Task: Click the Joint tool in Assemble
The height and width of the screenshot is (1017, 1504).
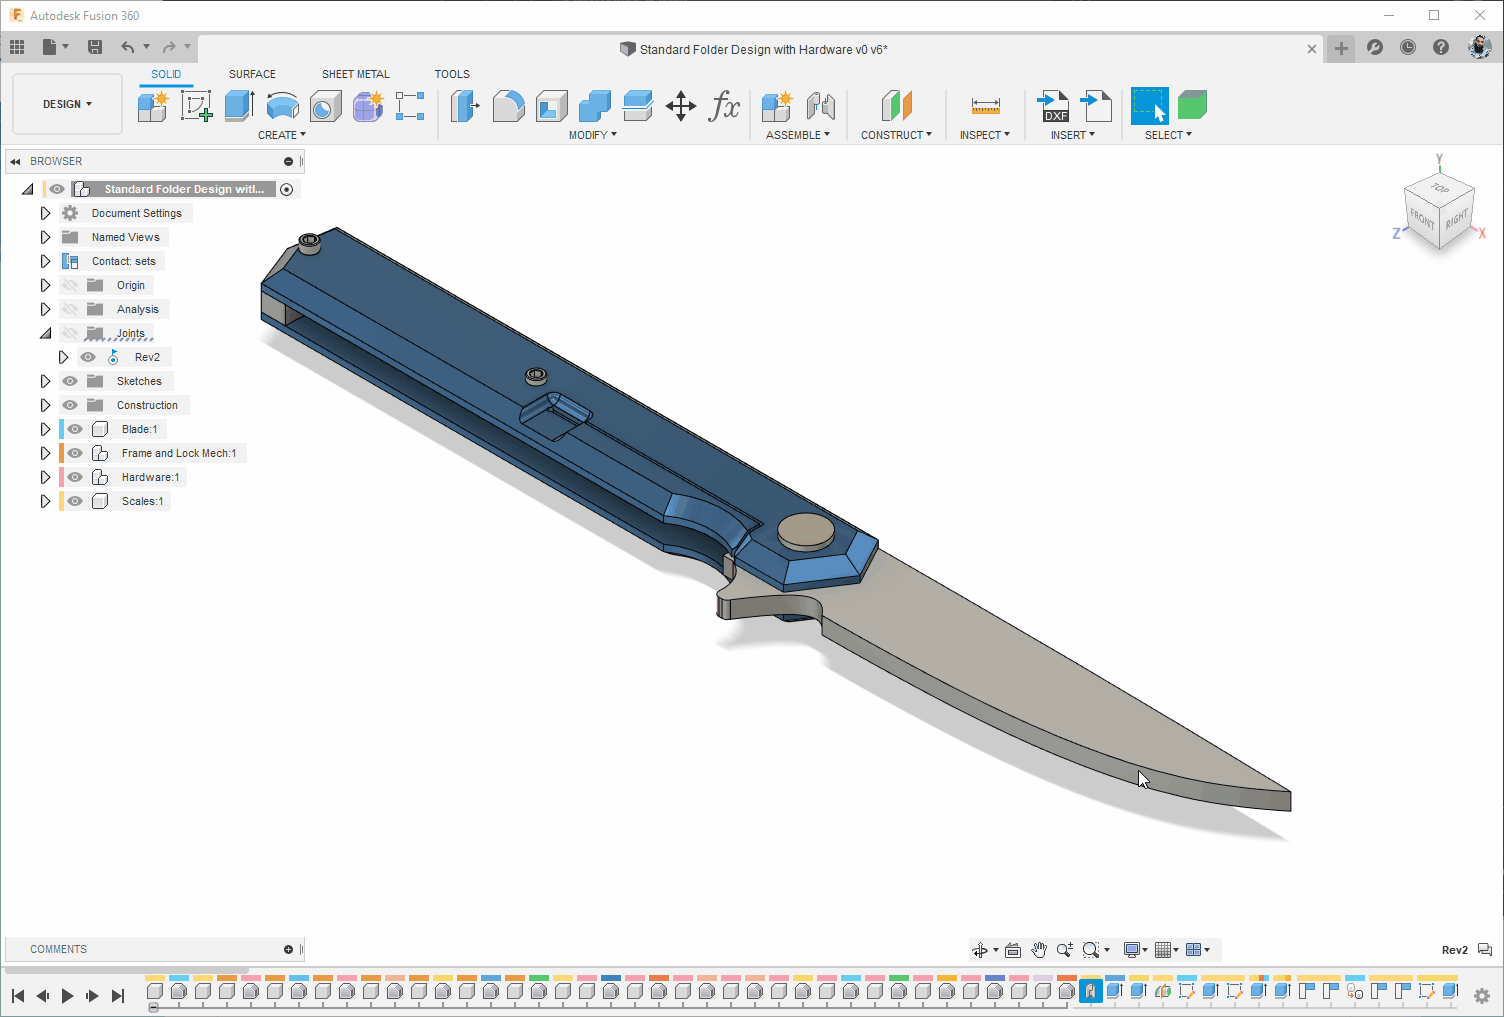Action: [x=820, y=106]
